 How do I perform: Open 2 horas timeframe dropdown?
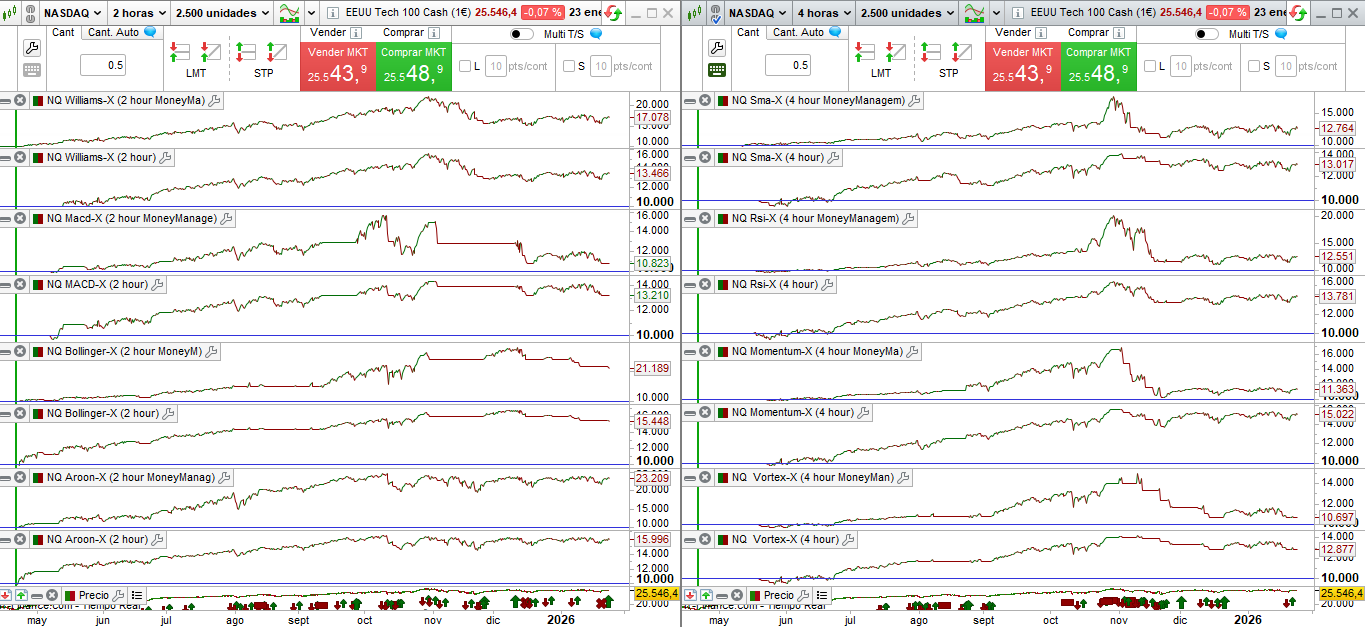tap(139, 13)
